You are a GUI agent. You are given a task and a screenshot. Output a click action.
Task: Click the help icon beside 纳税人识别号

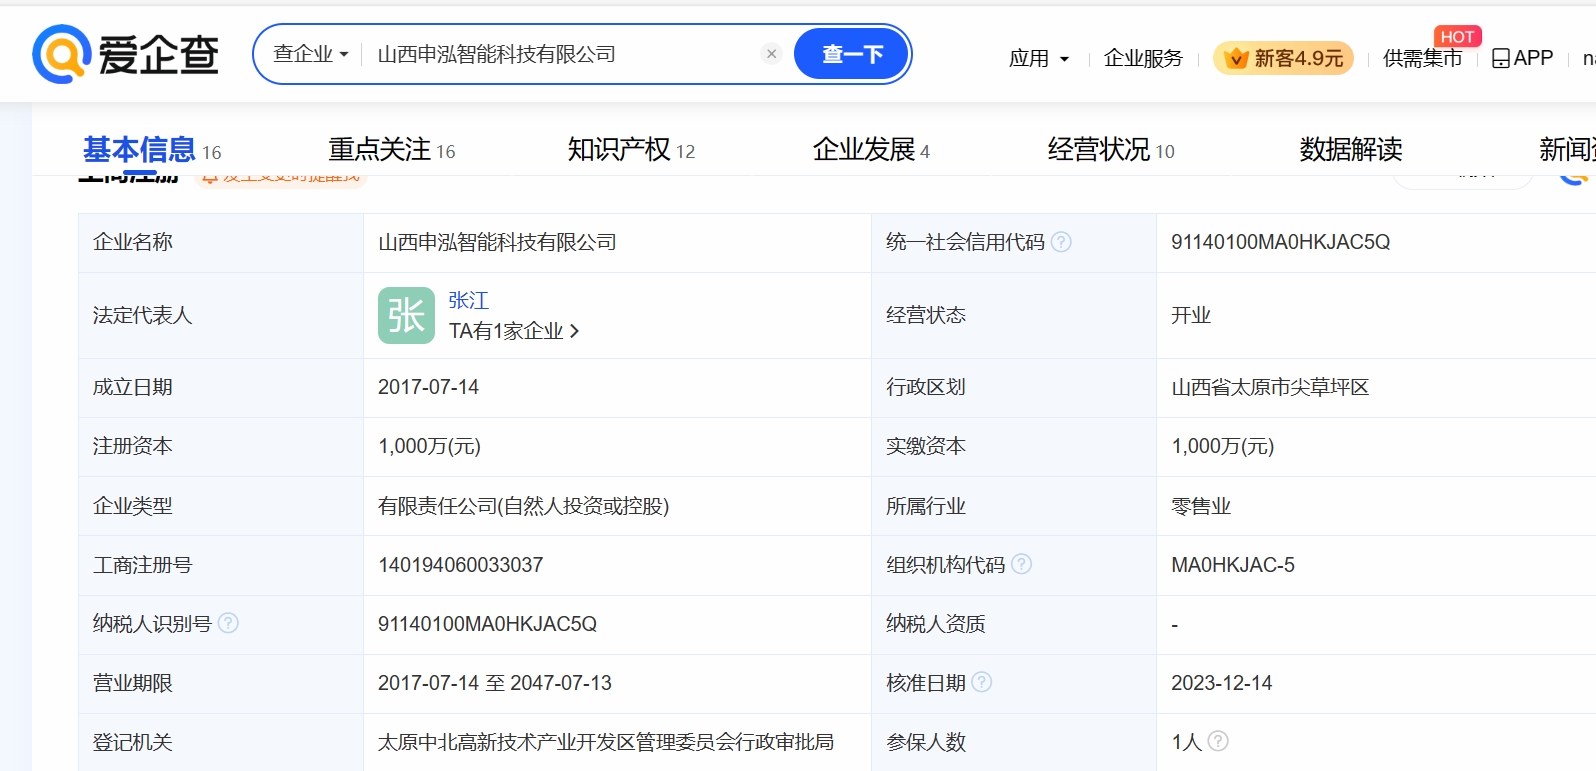click(x=228, y=623)
